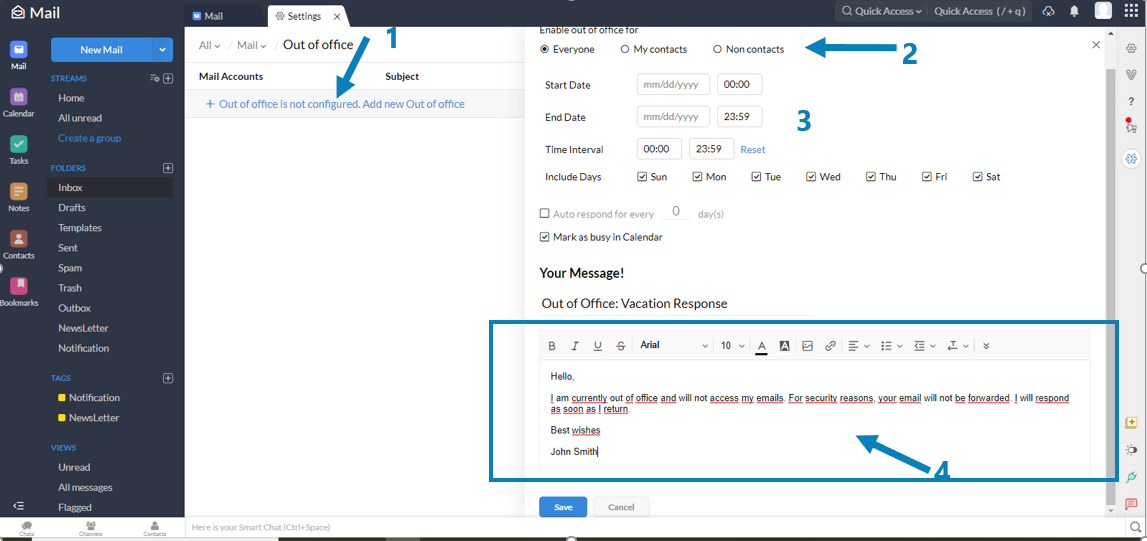This screenshot has width=1147, height=541.
Task: Click the Start Date field
Action: pos(673,85)
